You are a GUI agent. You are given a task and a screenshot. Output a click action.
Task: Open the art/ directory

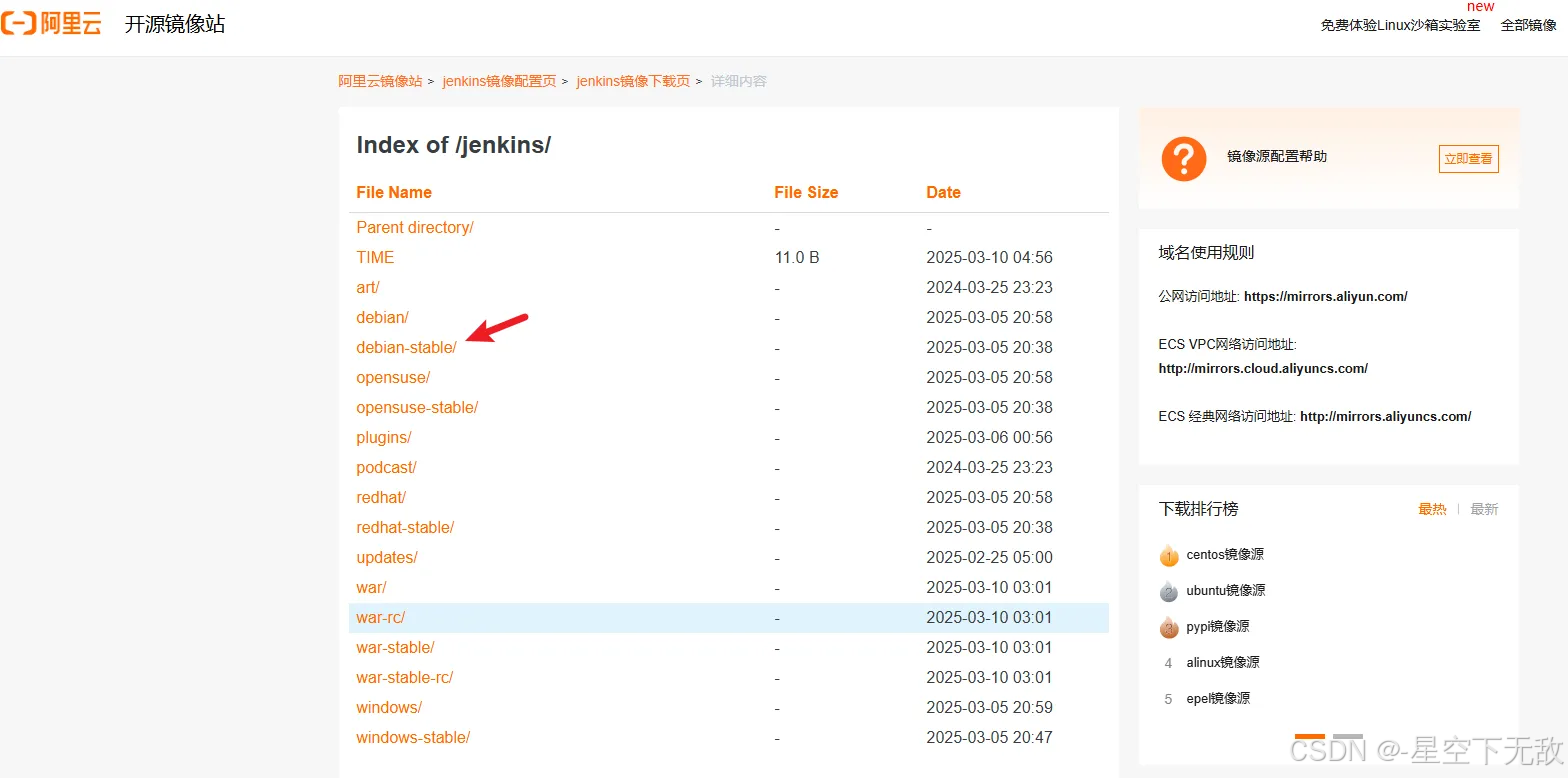pyautogui.click(x=368, y=287)
